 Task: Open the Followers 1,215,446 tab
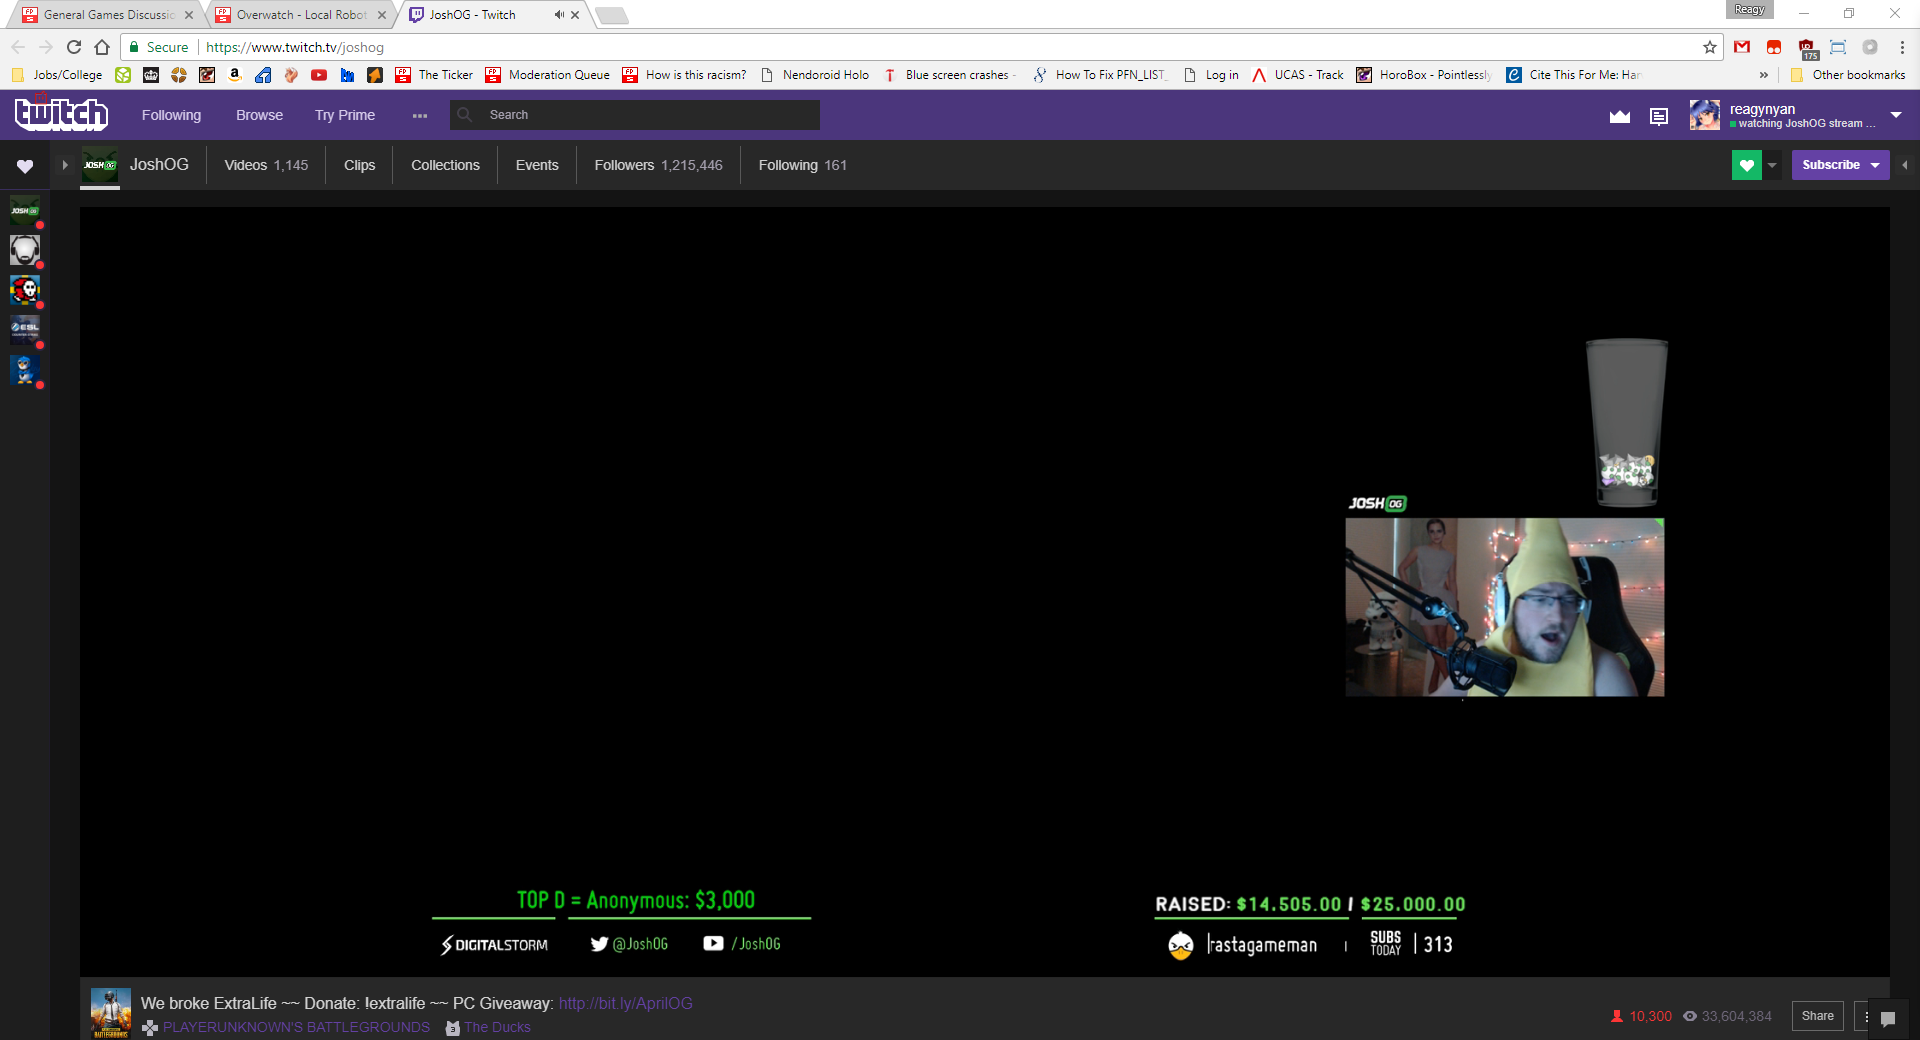coord(658,165)
